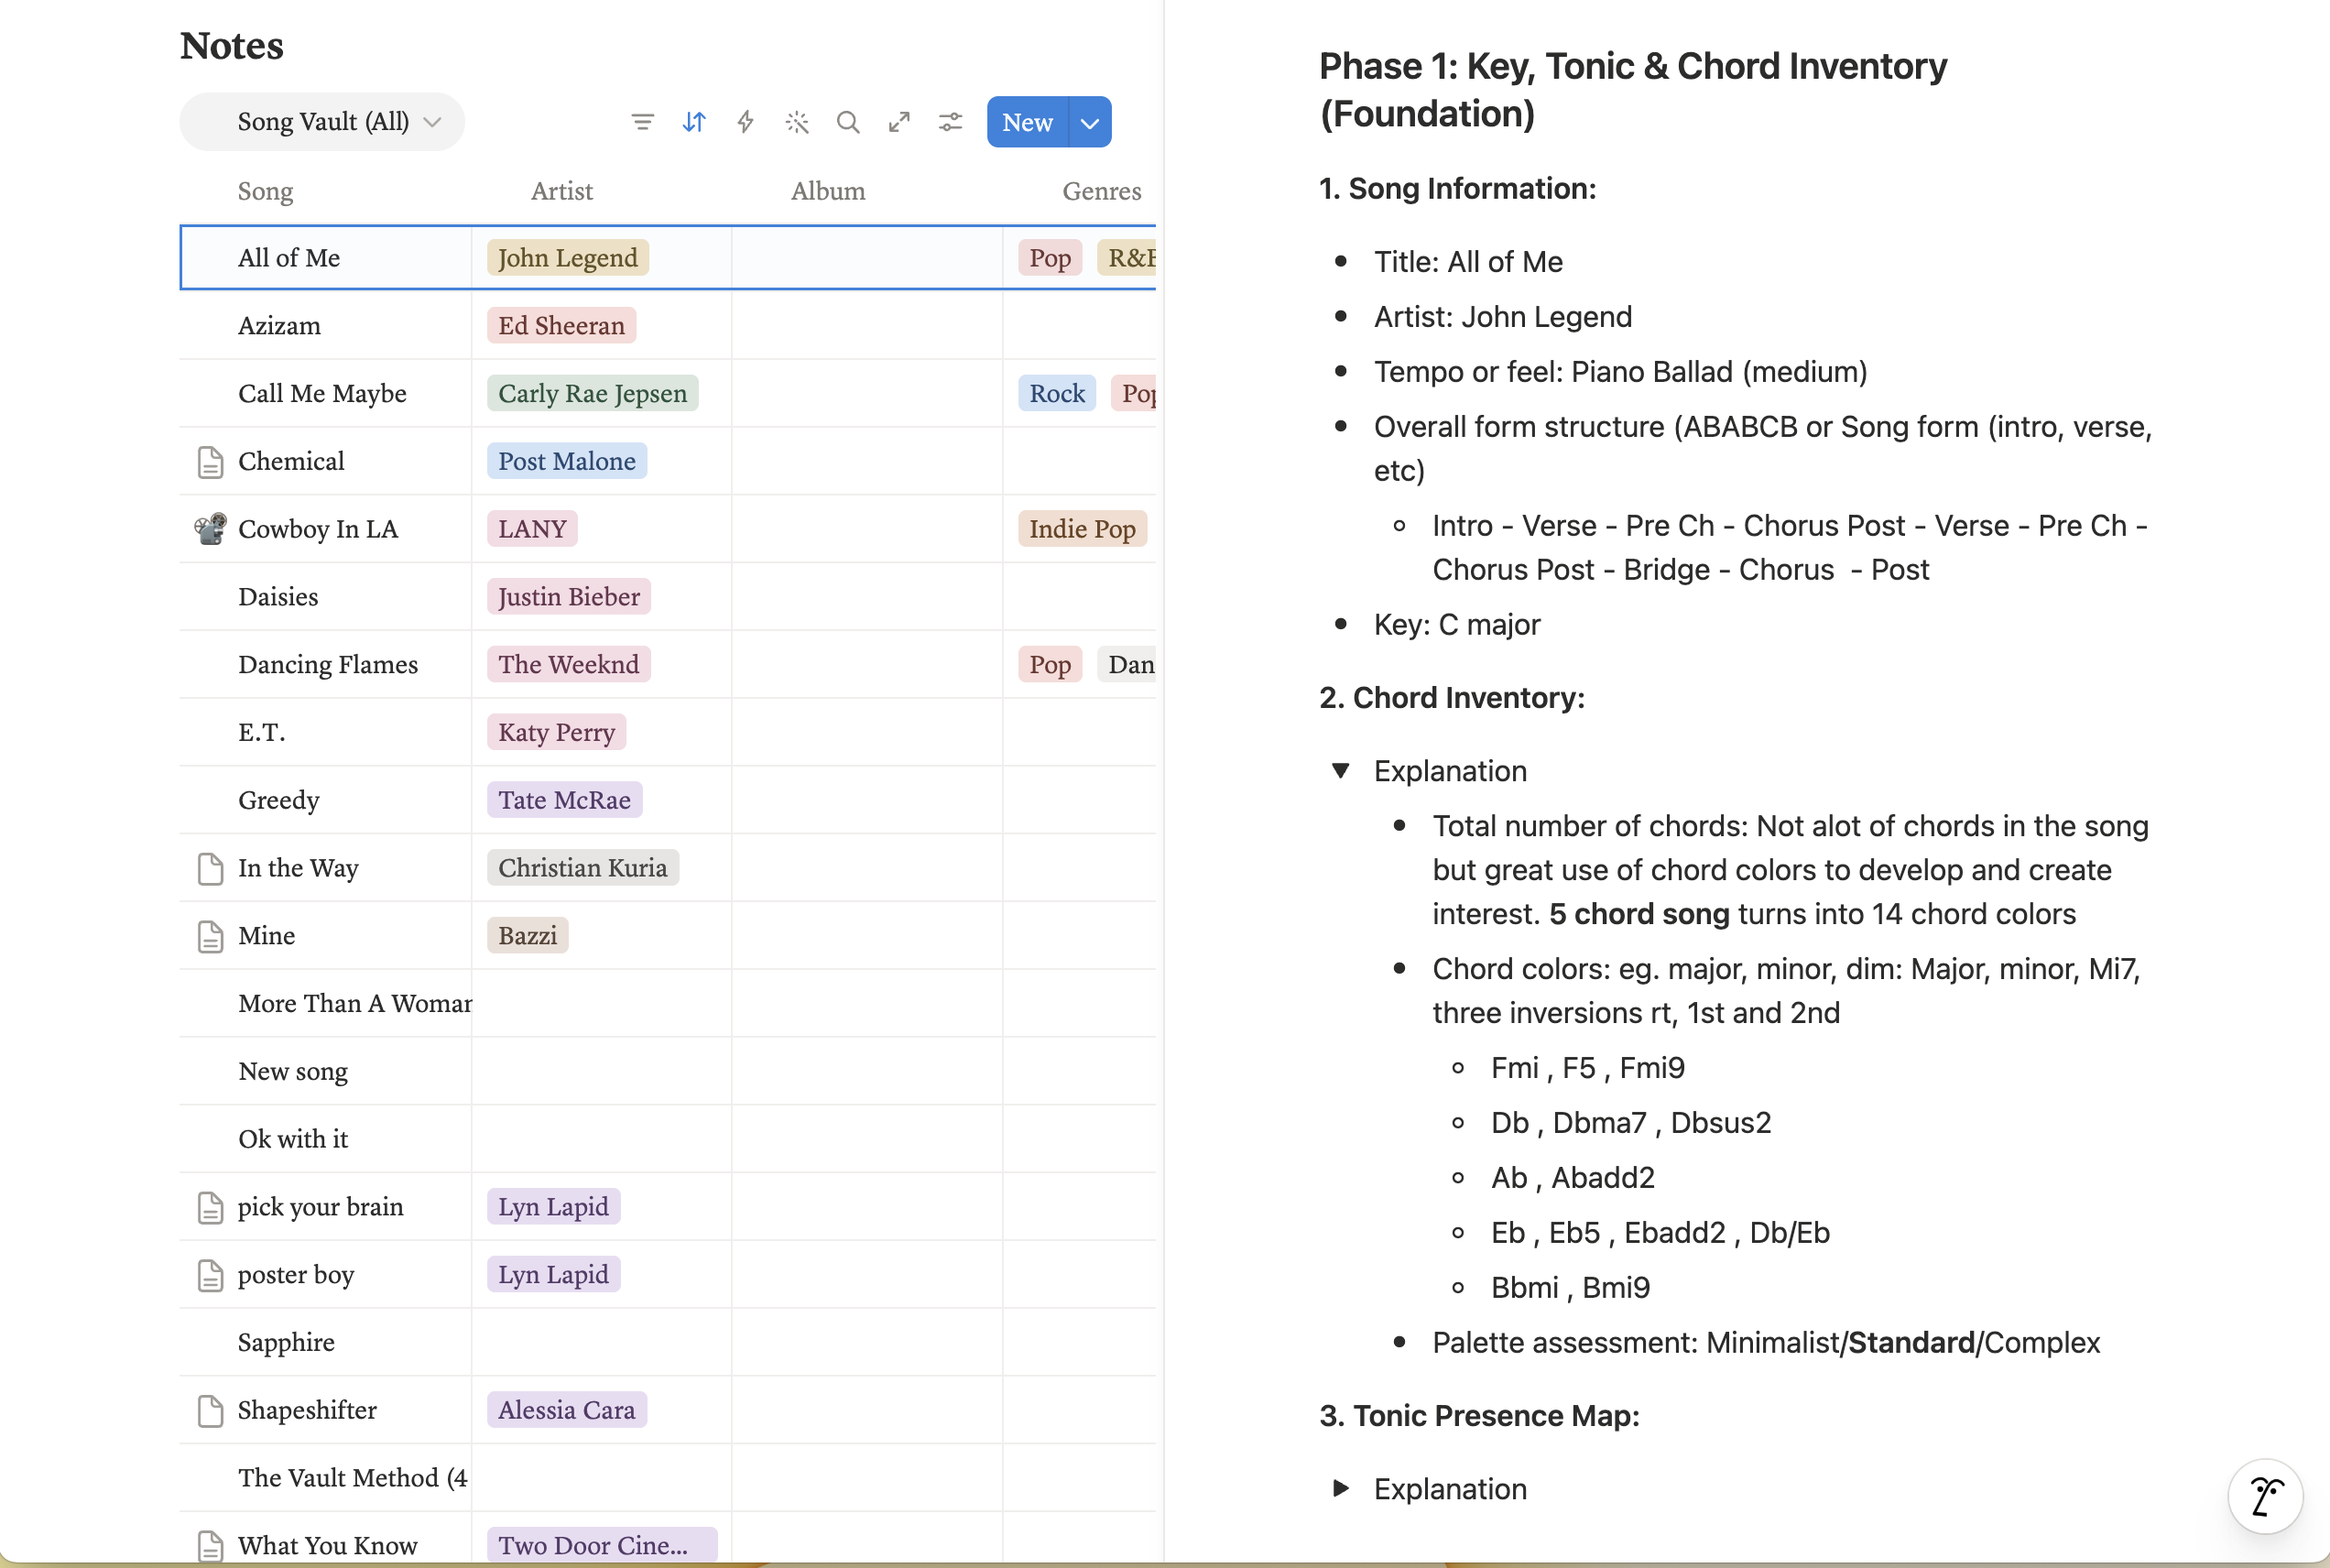The height and width of the screenshot is (1568, 2330).
Task: Click the Justin Bieber artist tag
Action: point(569,597)
